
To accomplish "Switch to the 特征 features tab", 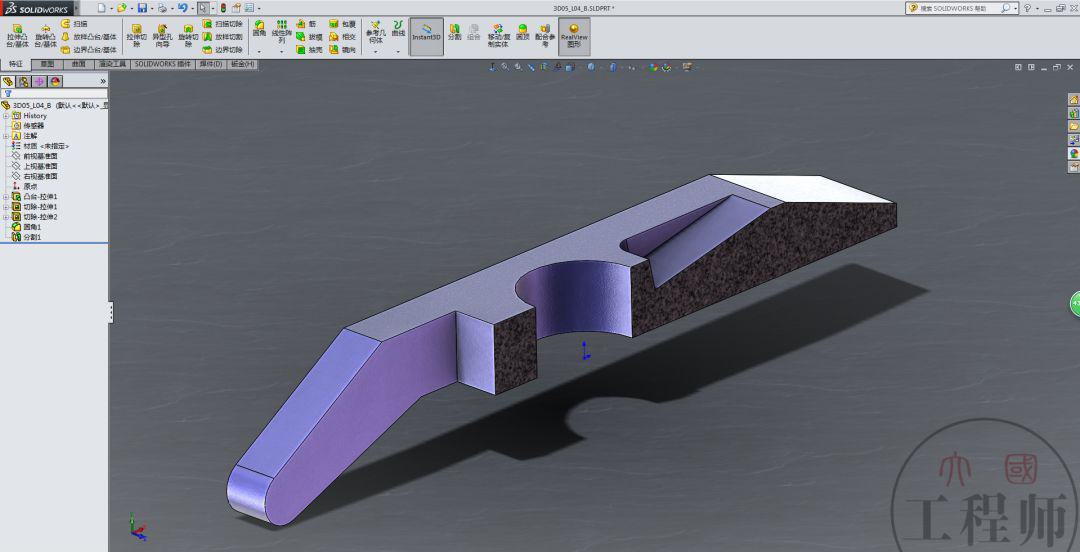I will [x=16, y=64].
